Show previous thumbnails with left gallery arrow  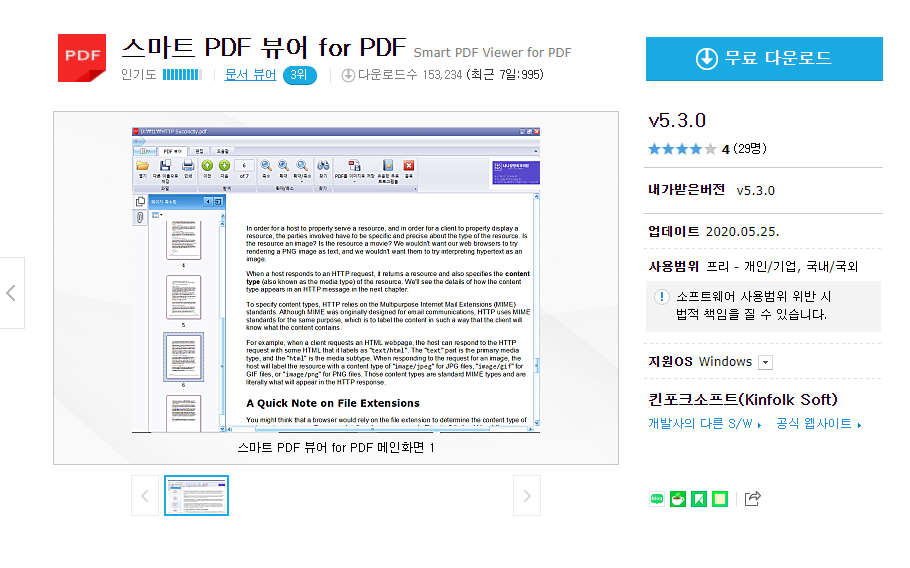point(145,496)
